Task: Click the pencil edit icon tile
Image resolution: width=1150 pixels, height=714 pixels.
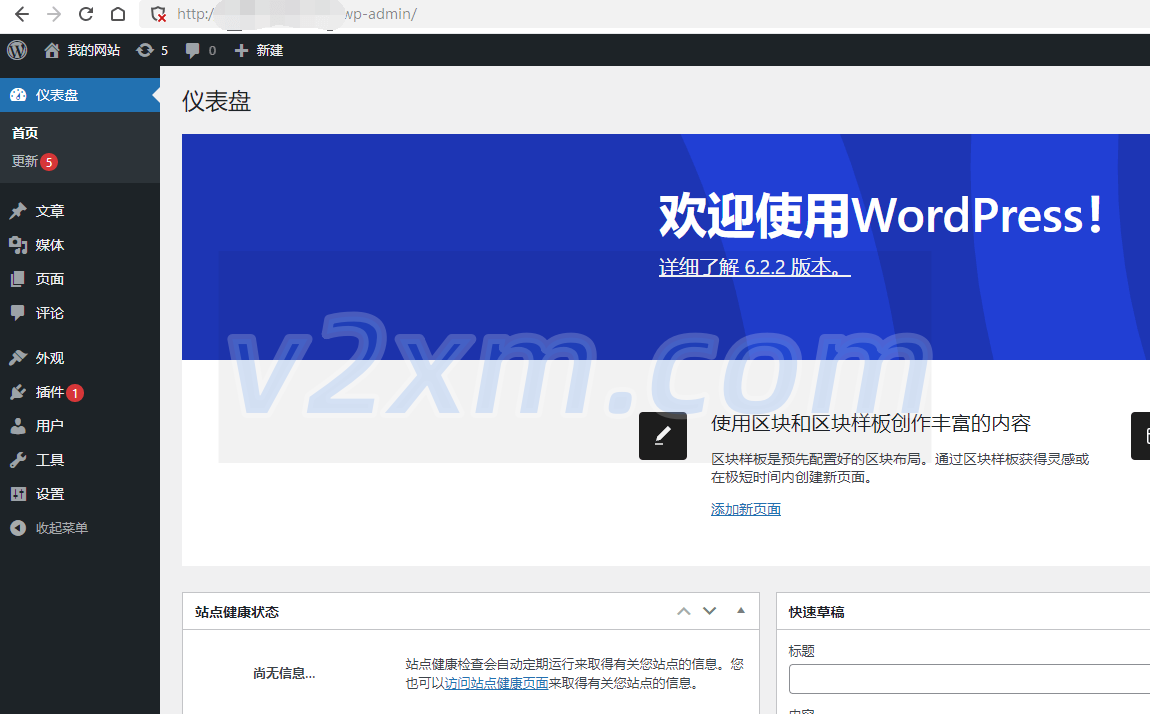Action: pyautogui.click(x=663, y=436)
